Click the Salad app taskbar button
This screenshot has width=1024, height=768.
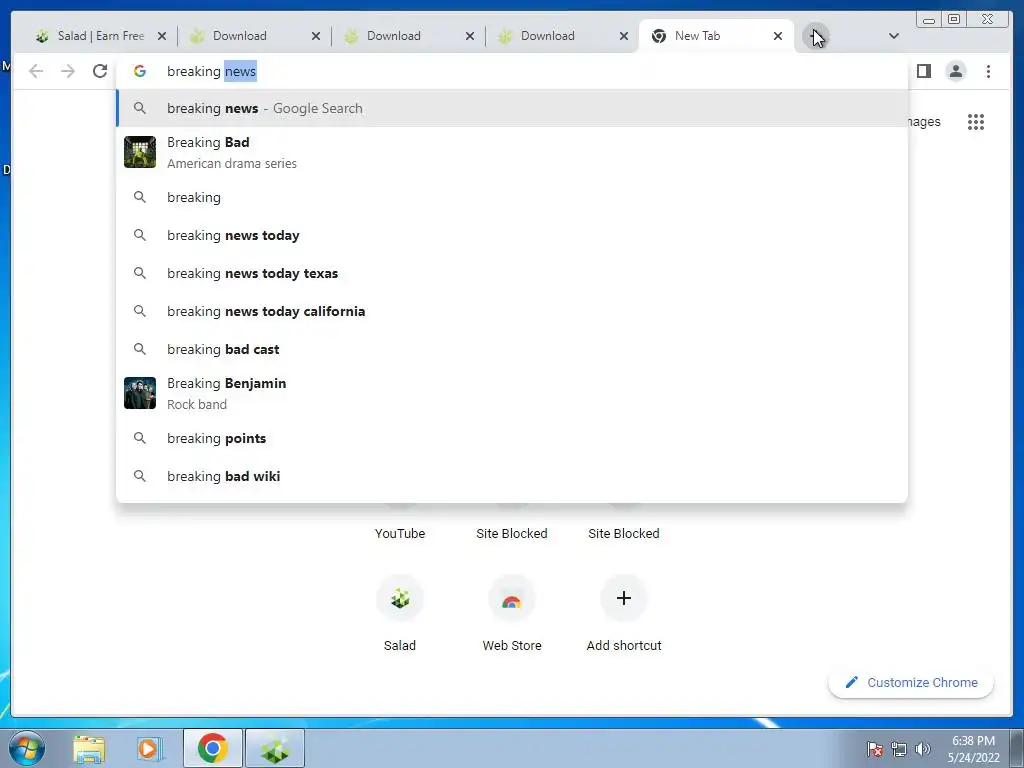pyautogui.click(x=275, y=748)
